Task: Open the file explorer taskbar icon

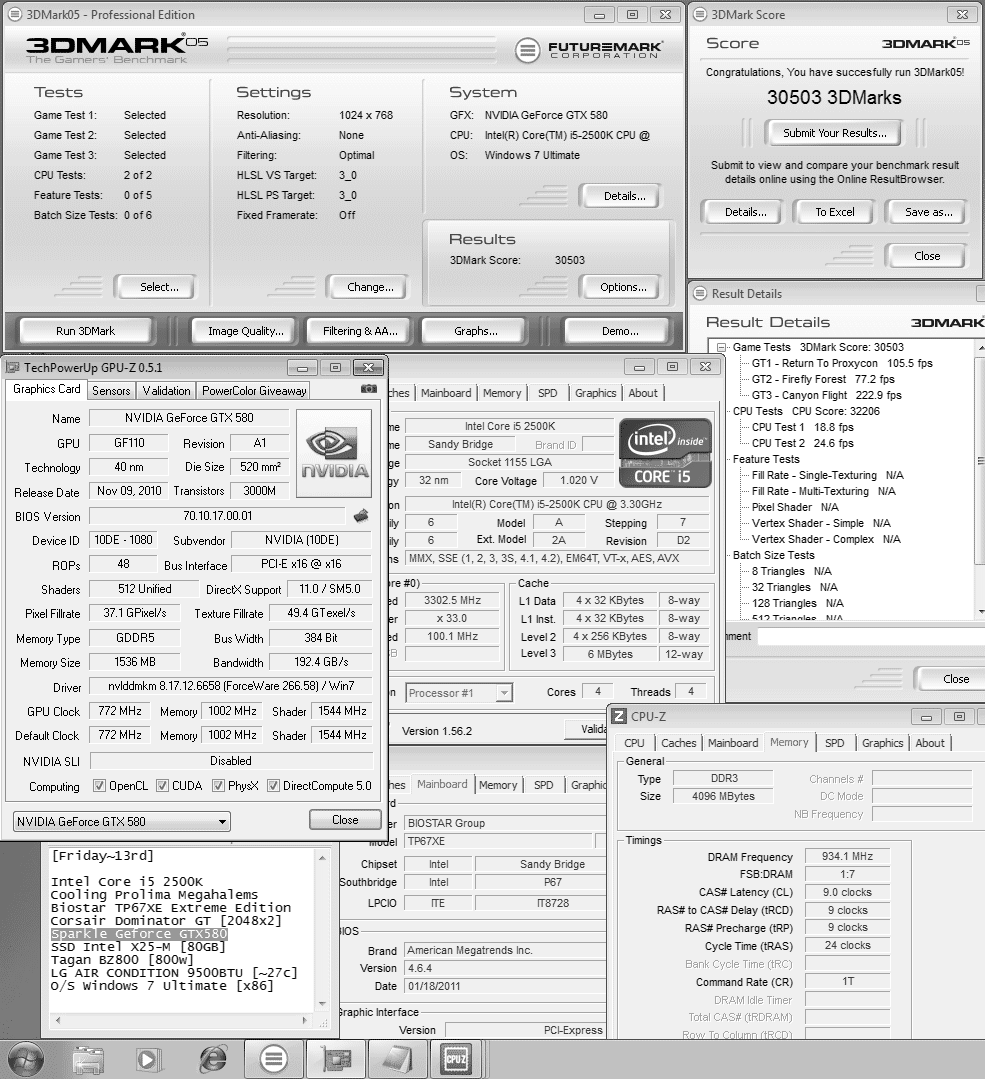Action: tap(88, 1060)
